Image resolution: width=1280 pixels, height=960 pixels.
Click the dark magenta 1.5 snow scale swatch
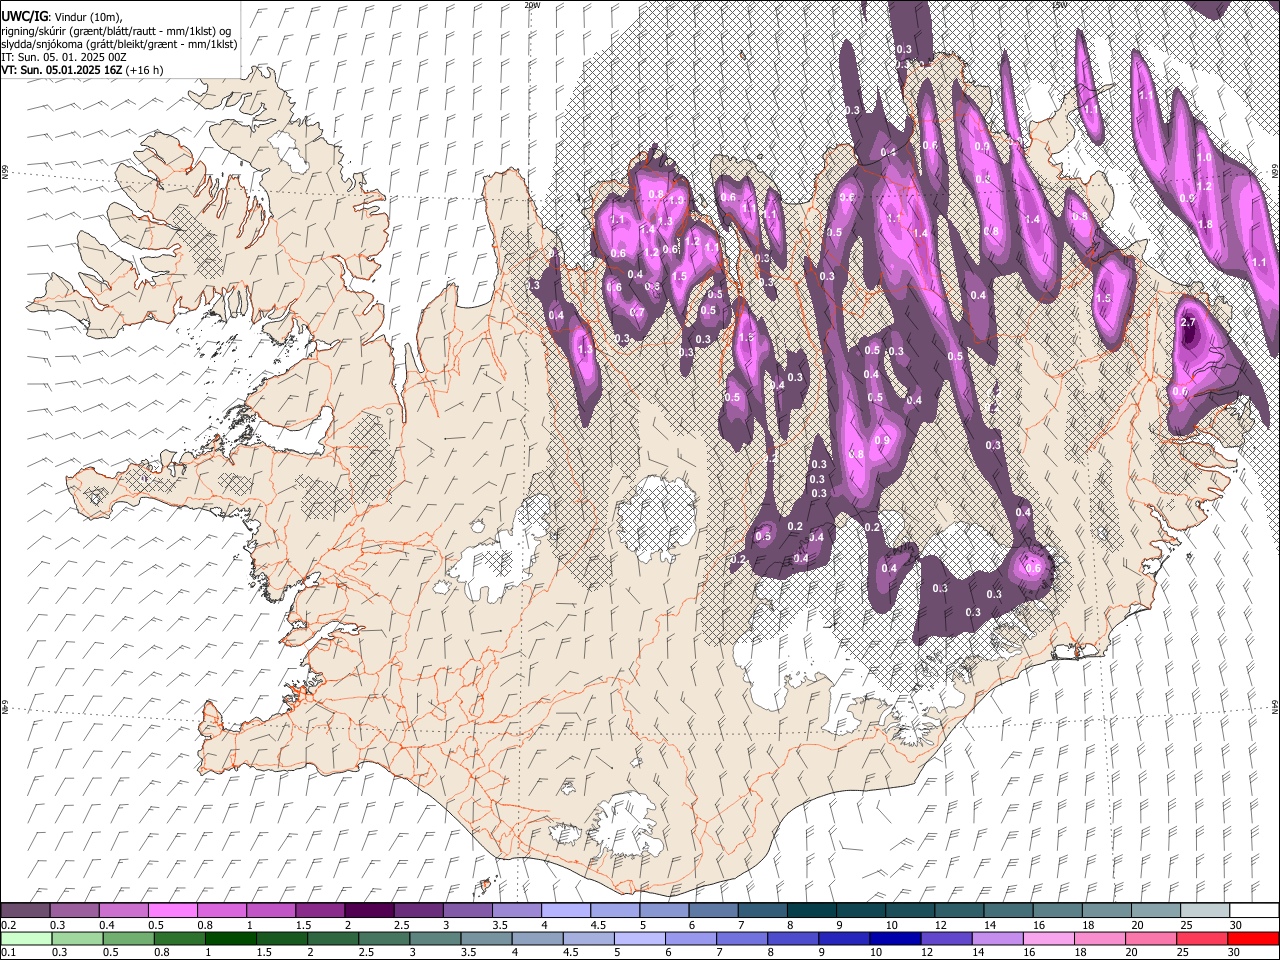(319, 911)
